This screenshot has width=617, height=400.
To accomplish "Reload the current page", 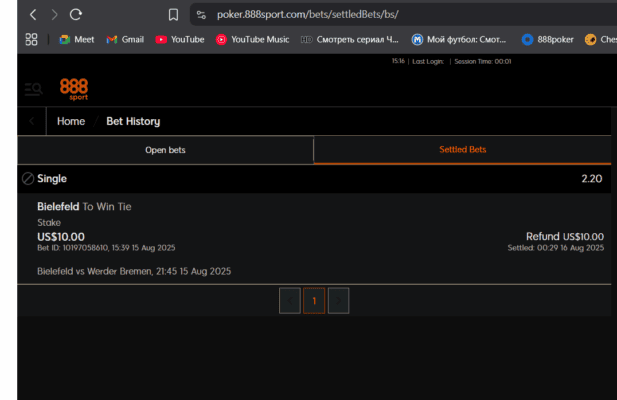I will click(76, 15).
